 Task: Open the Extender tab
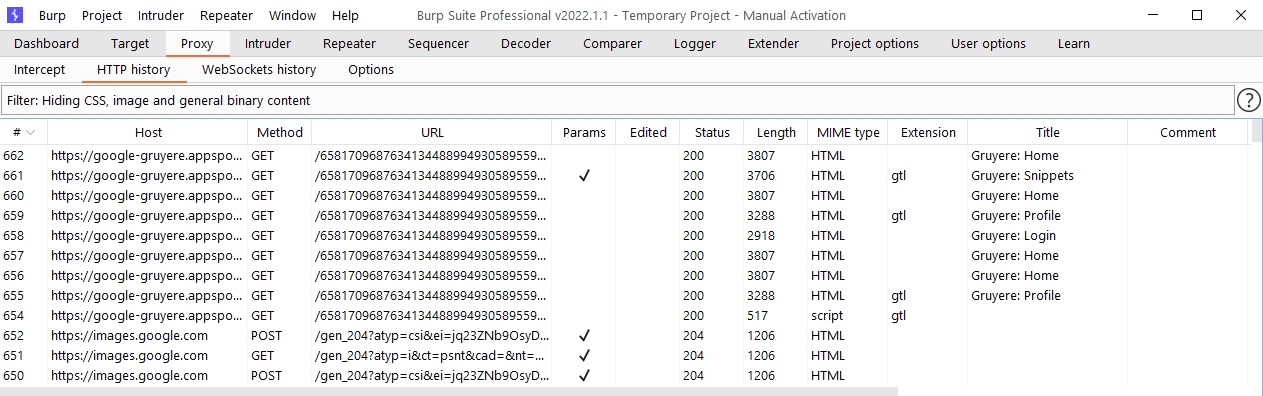click(773, 44)
